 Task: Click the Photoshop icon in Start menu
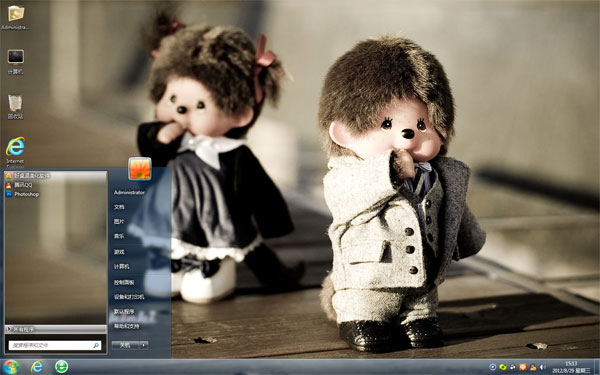point(9,194)
